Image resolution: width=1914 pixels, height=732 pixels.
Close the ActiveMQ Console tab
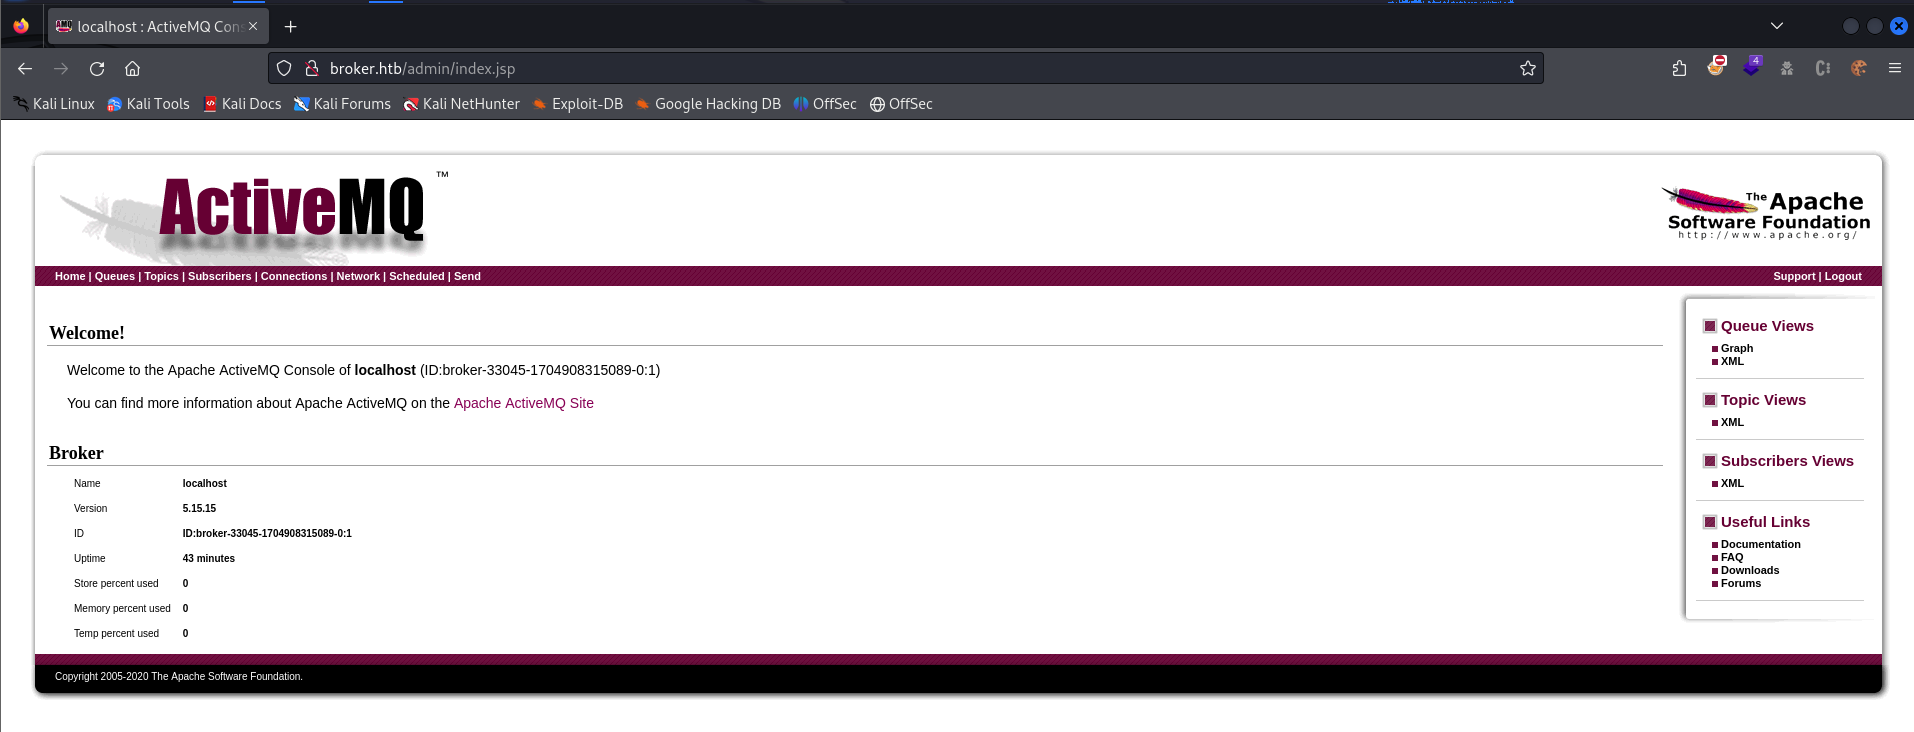tap(253, 26)
